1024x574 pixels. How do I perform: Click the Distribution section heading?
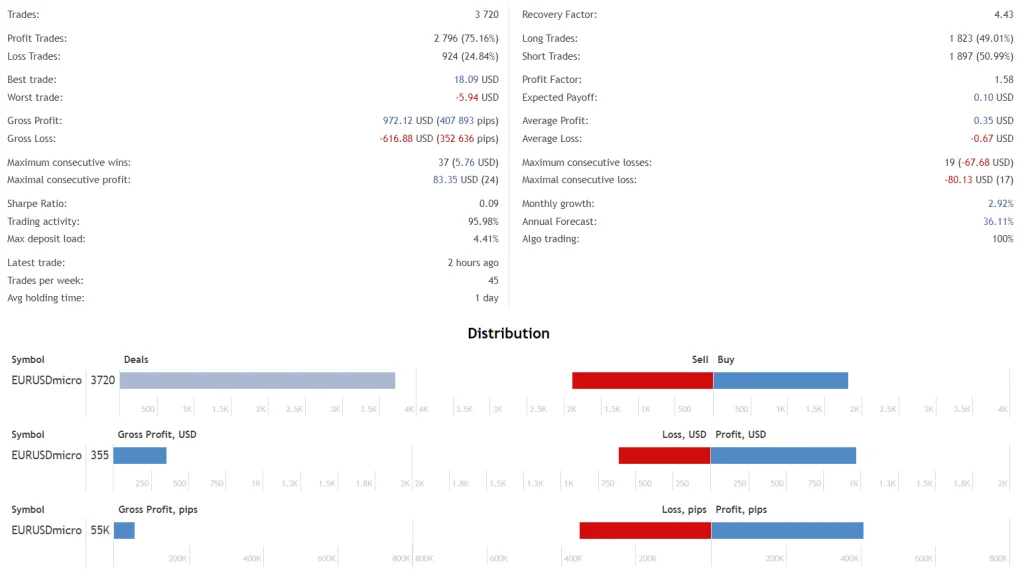click(x=508, y=333)
